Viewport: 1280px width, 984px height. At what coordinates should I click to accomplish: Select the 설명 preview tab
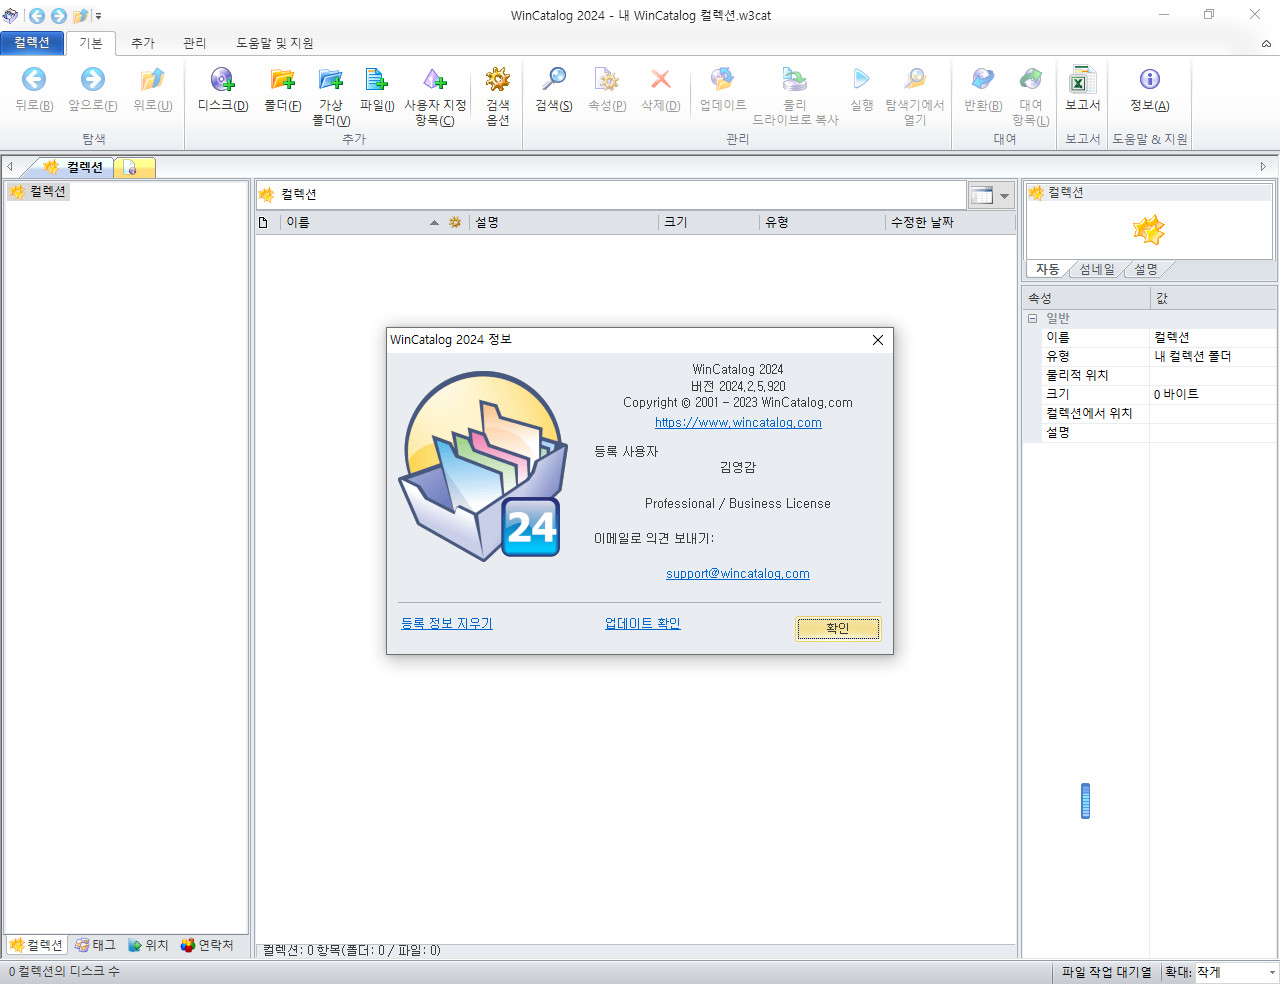pos(1146,269)
